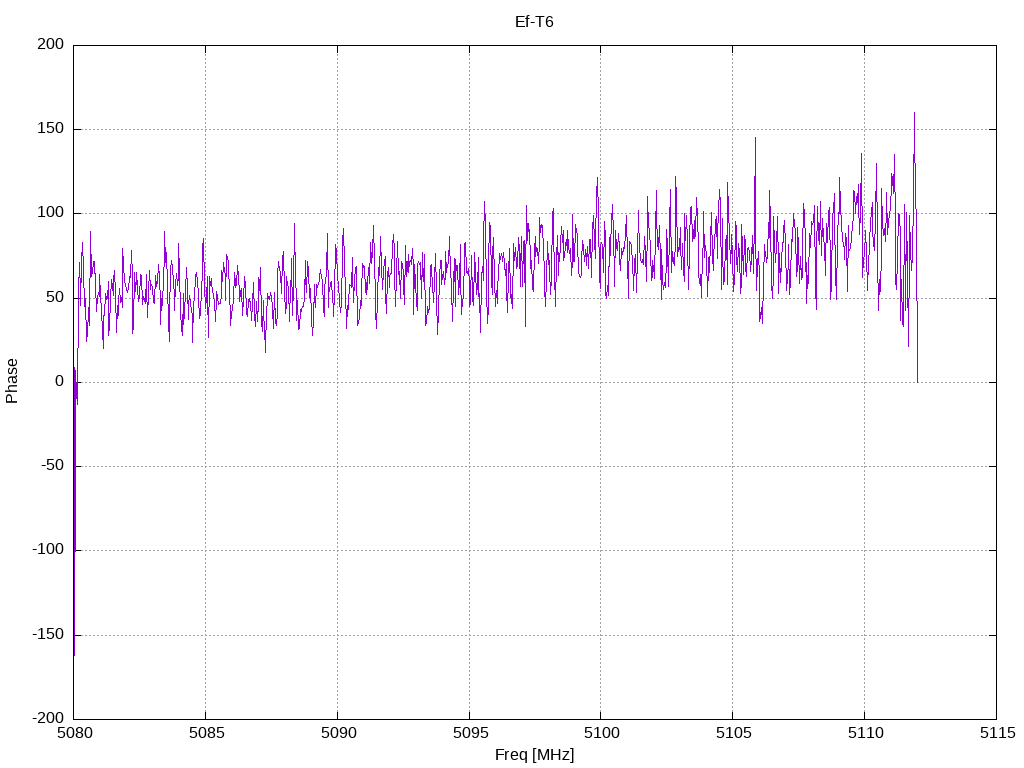Click the highest purple spike near 5112 MHz

point(914,114)
